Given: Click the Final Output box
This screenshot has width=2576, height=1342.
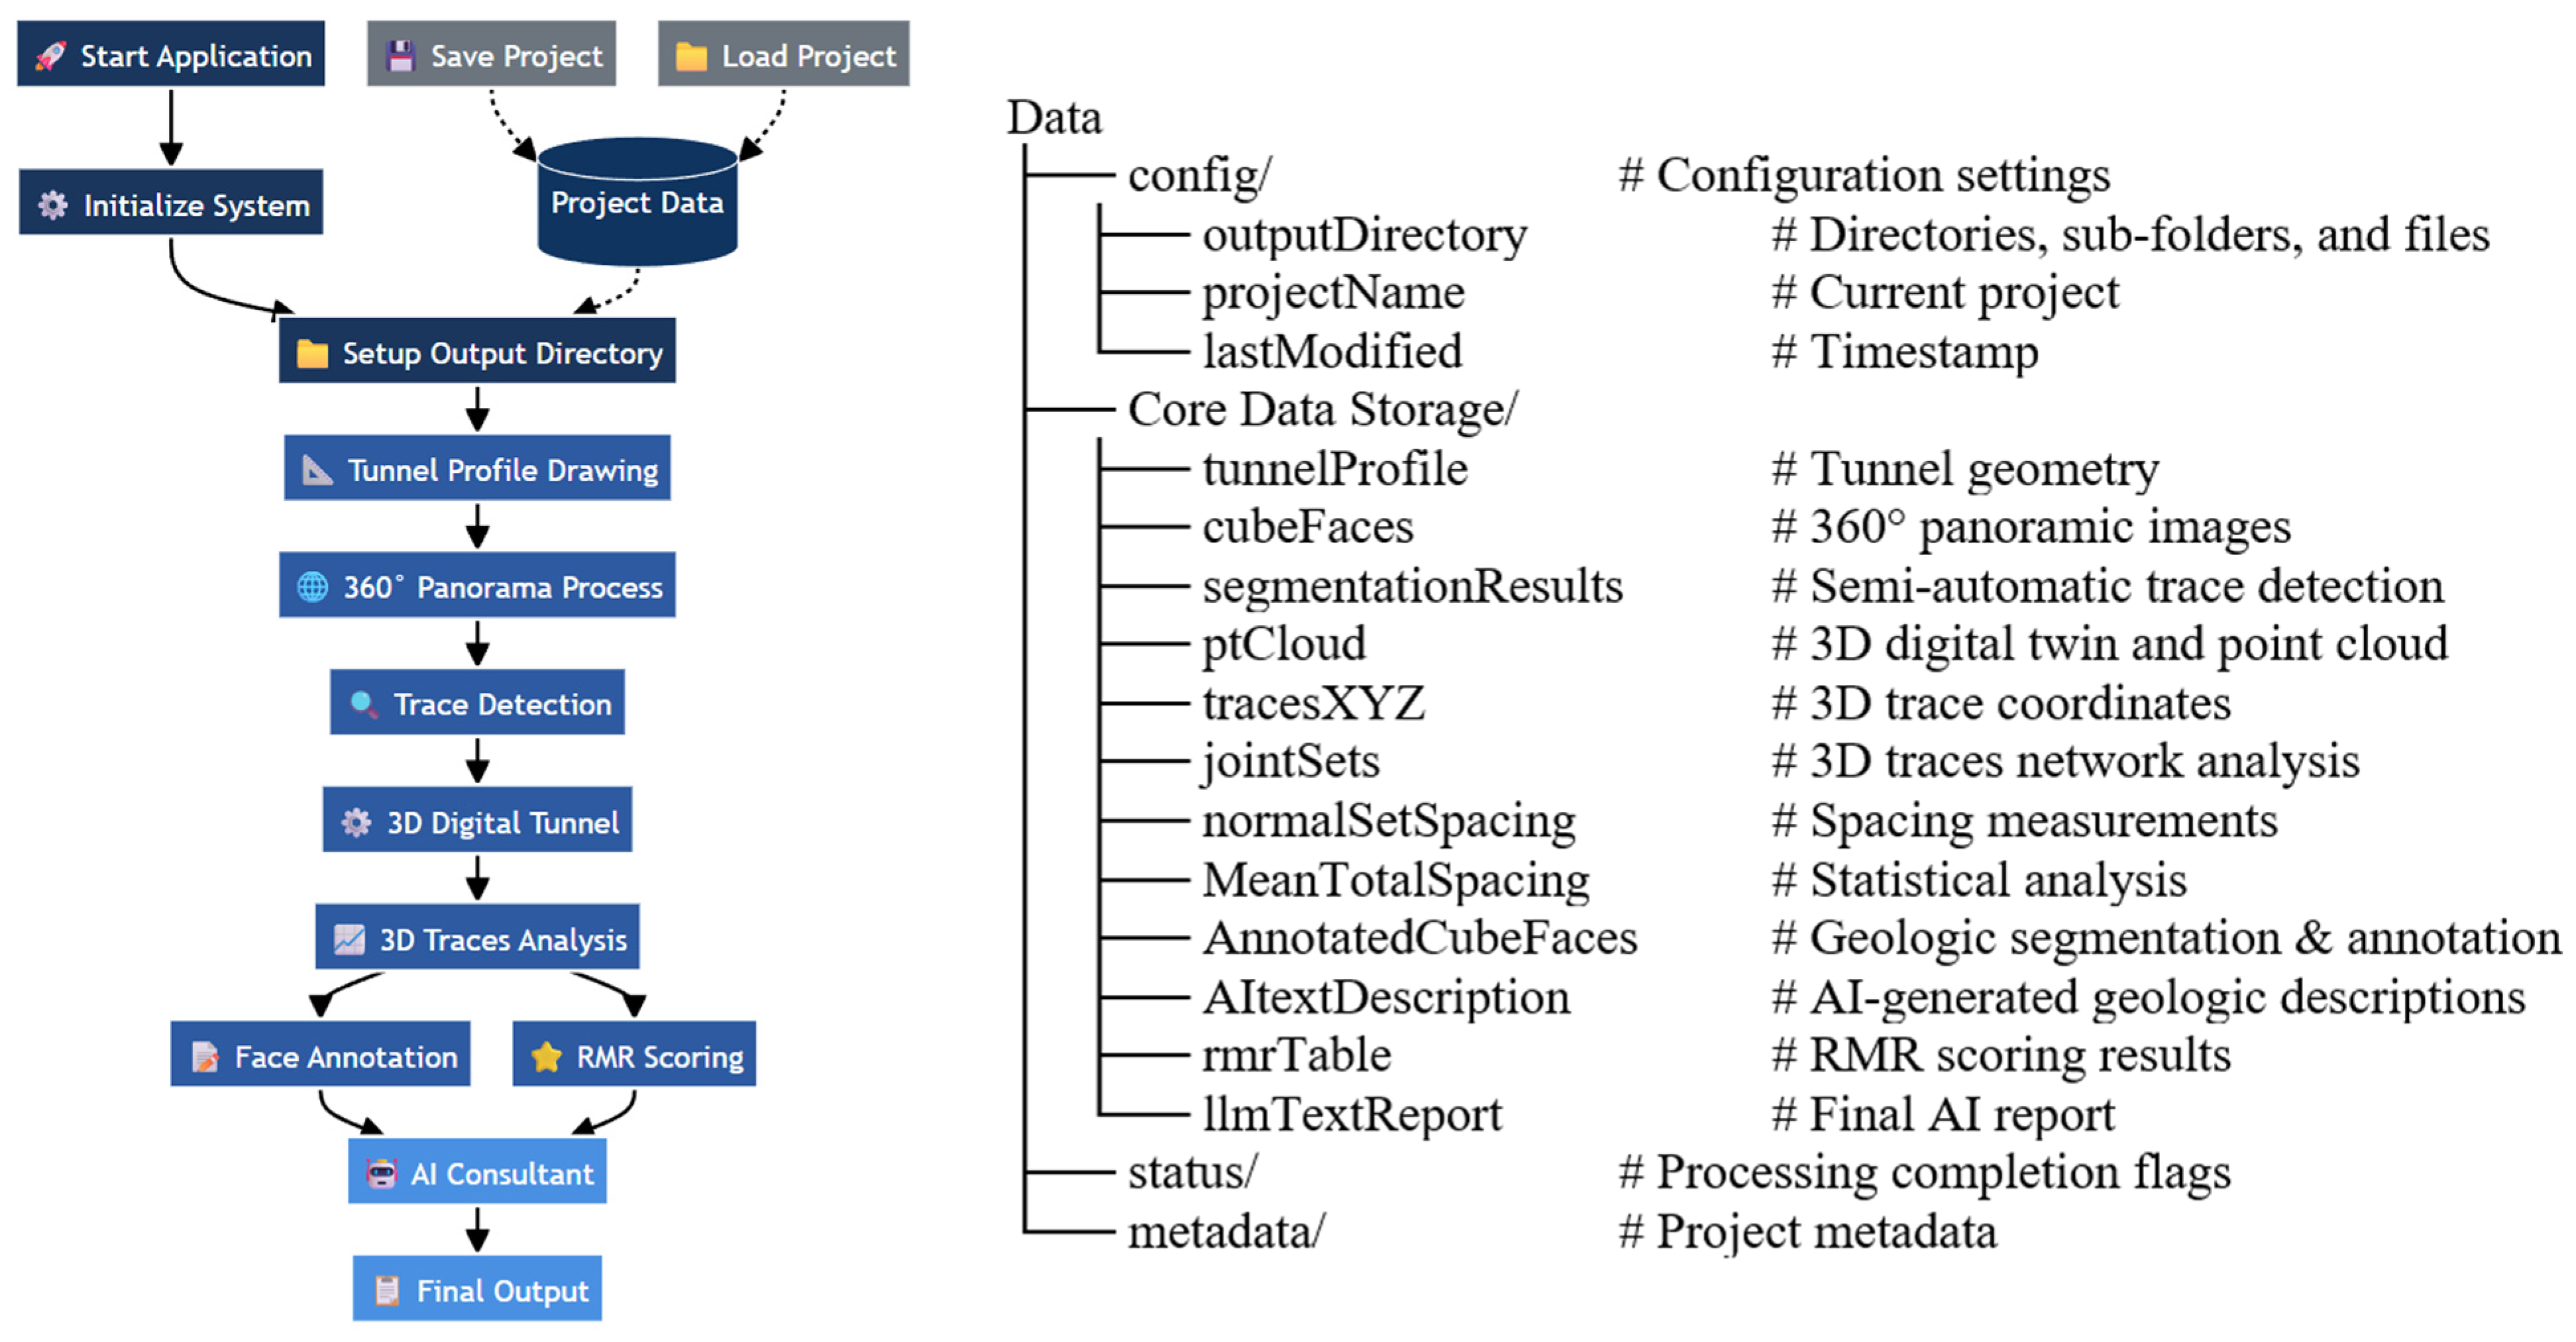Looking at the screenshot, I should (x=477, y=1288).
